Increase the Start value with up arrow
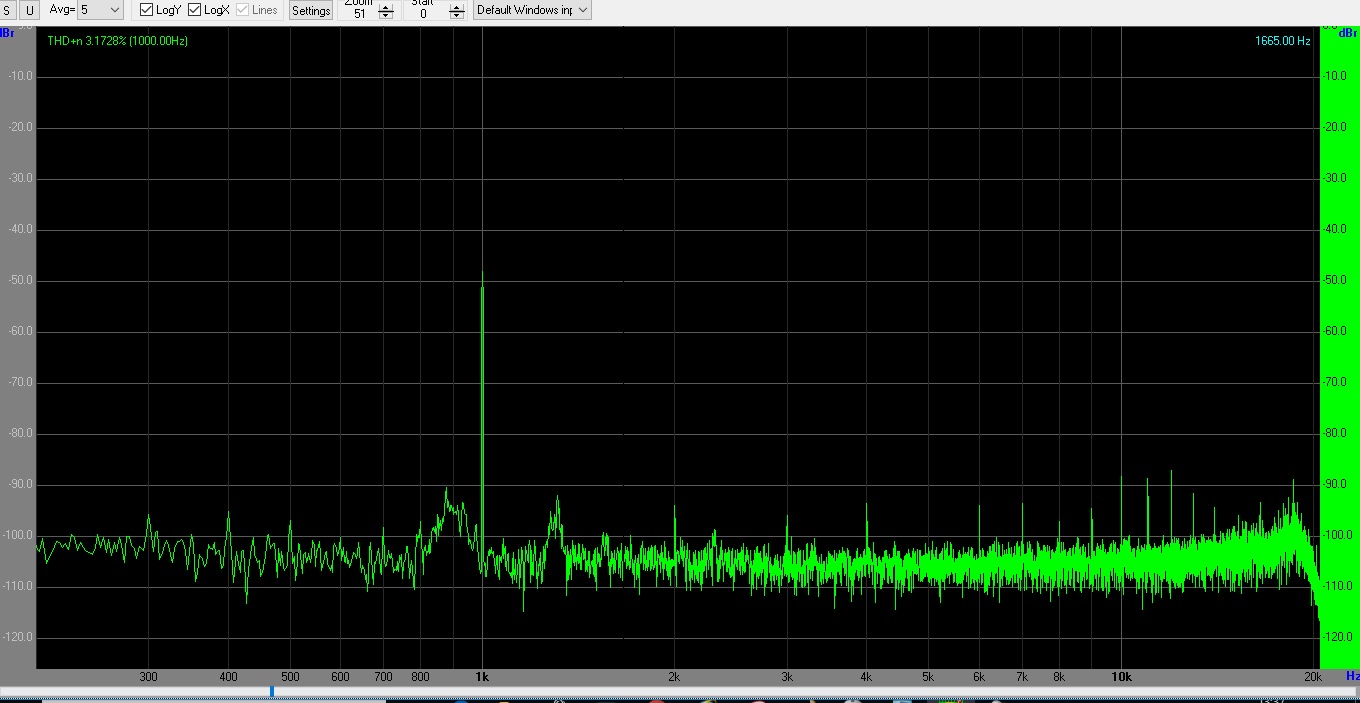The width and height of the screenshot is (1360, 703). pyautogui.click(x=457, y=8)
